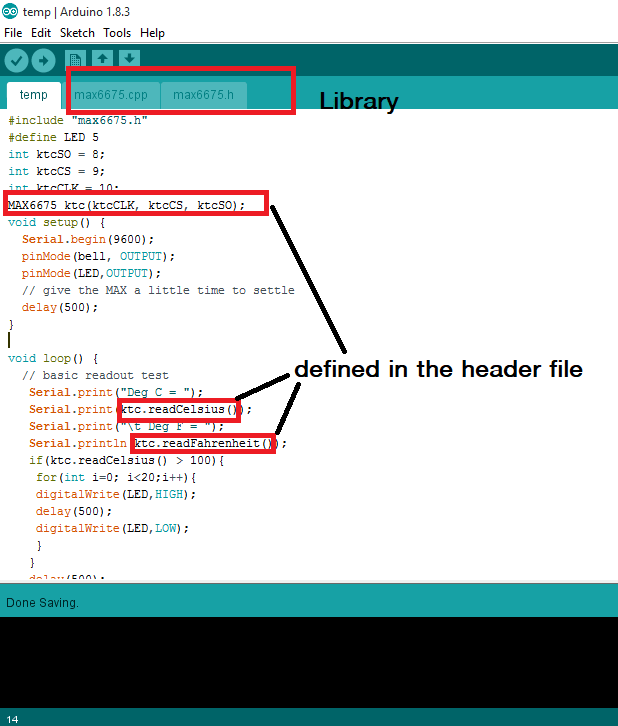Image resolution: width=618 pixels, height=726 pixels.
Task: Click the void loop() { line
Action: 53,358
